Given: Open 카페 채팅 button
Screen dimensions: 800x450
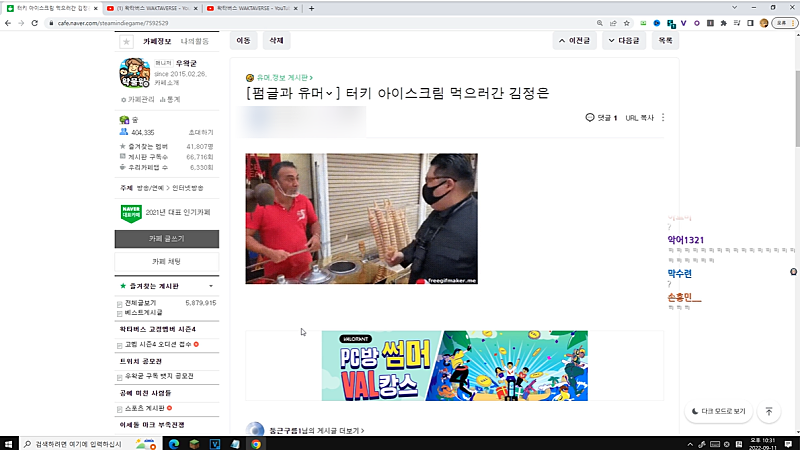Looking at the screenshot, I should click(167, 262).
